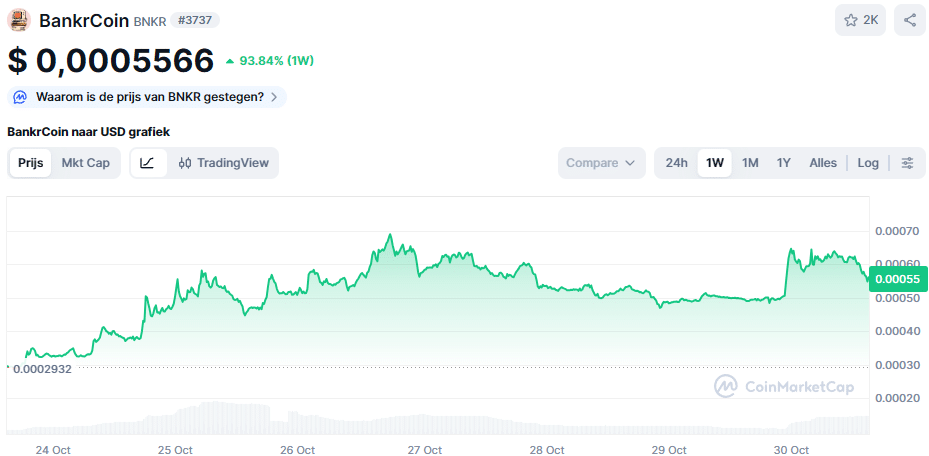Screen dimensions: 929x456
Task: Click the BankrCoin name title
Action: [x=84, y=21]
